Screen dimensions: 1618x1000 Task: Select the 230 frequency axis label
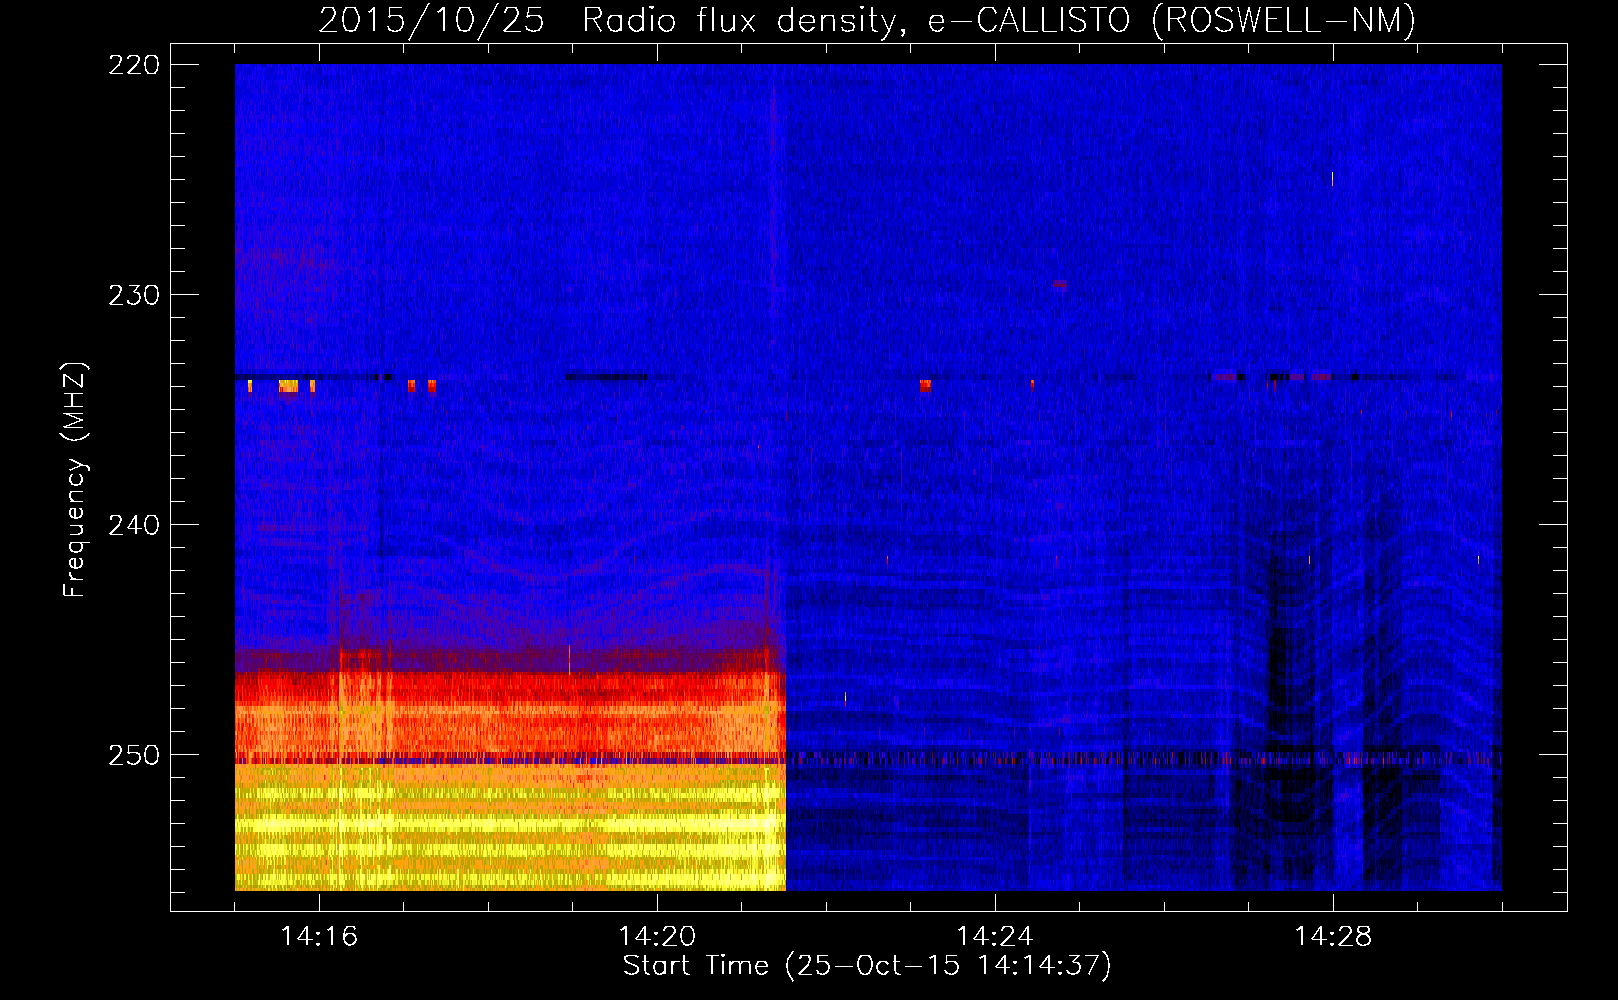coord(133,295)
